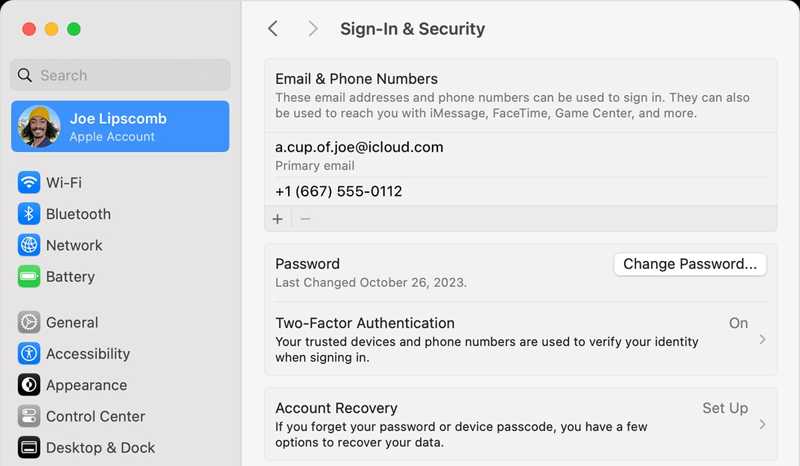The width and height of the screenshot is (800, 466).
Task: Click the Change Password button
Action: click(690, 264)
